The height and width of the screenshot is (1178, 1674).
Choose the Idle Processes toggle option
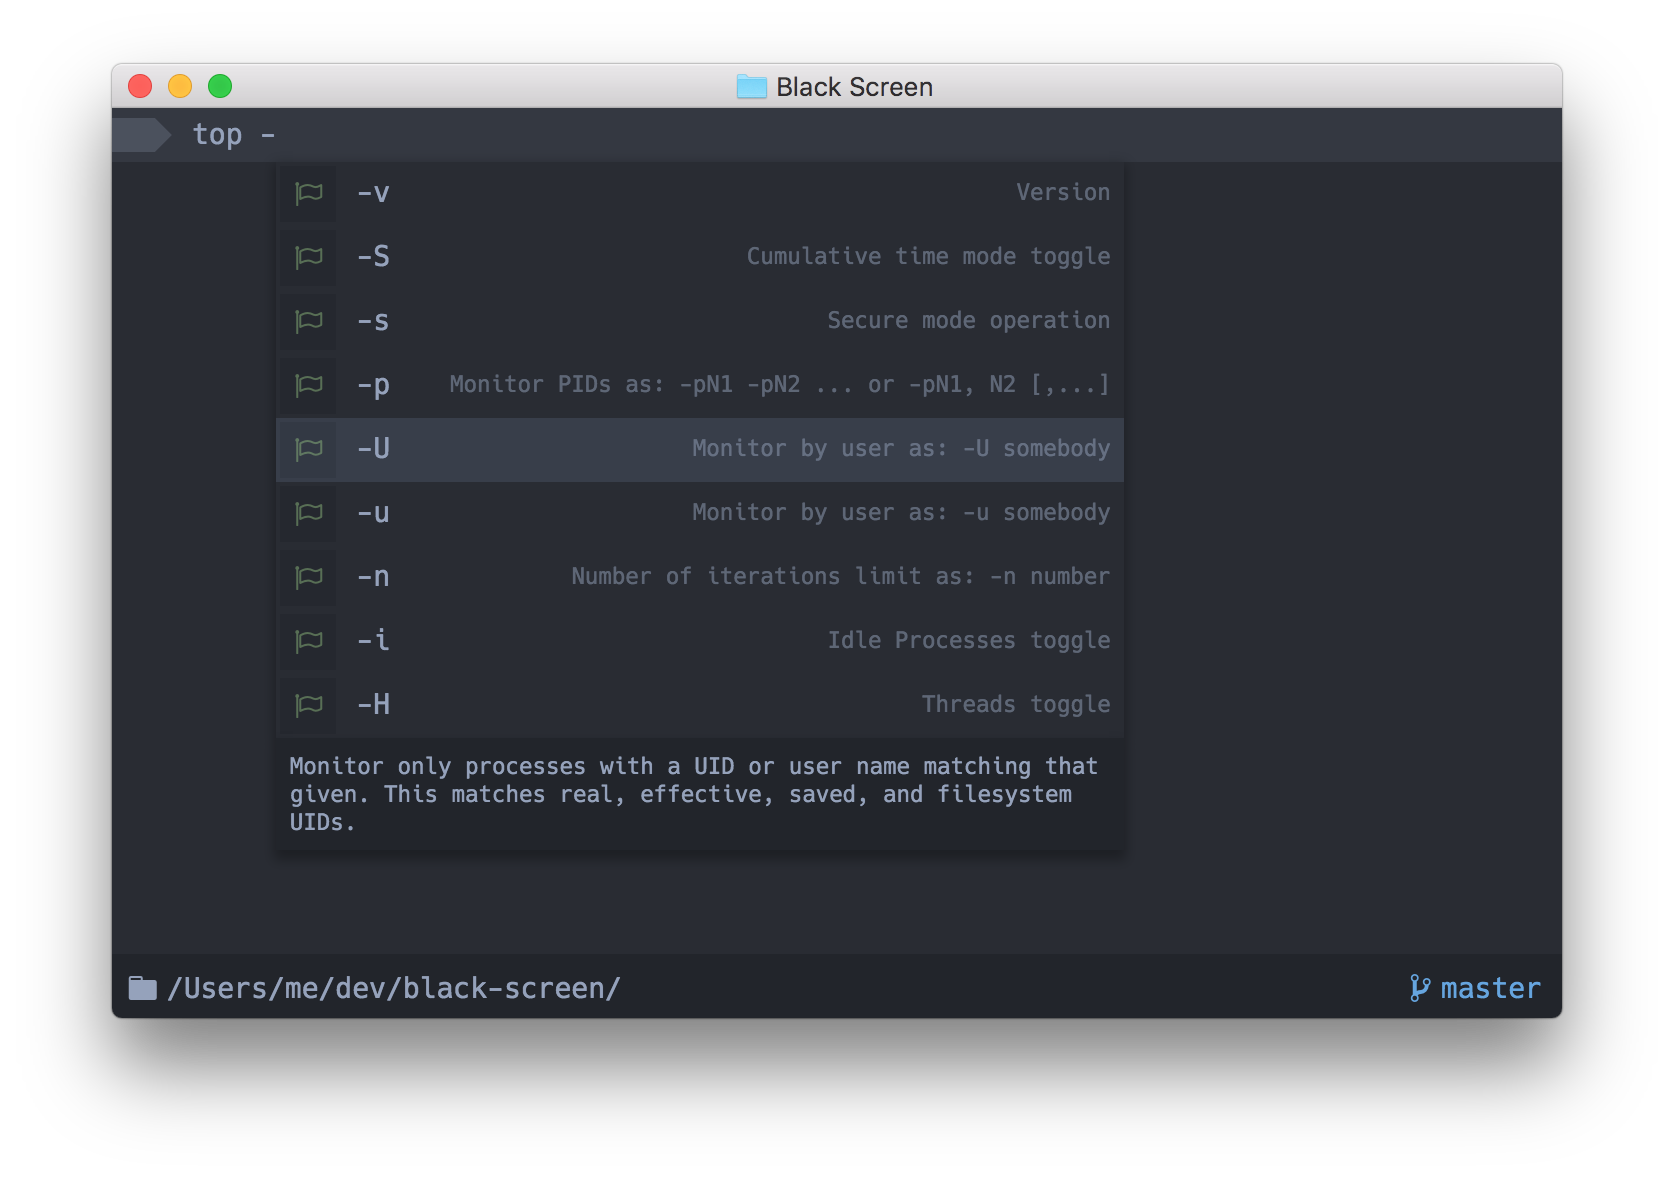700,641
